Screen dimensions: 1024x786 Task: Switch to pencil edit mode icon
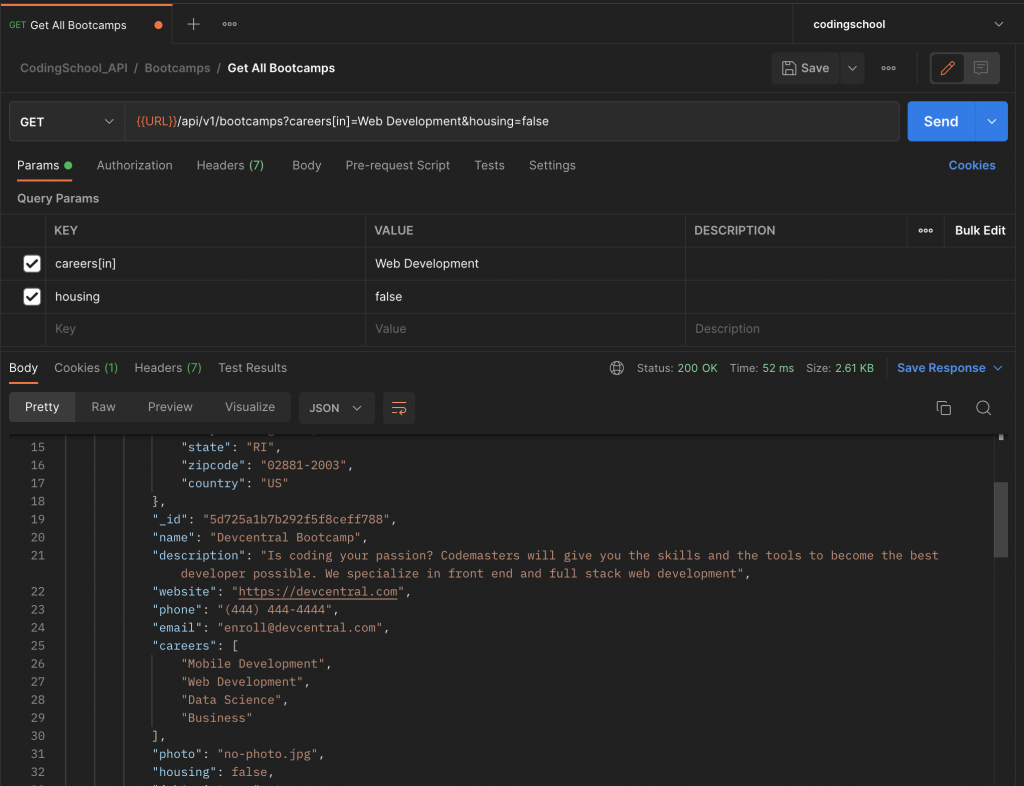point(948,68)
